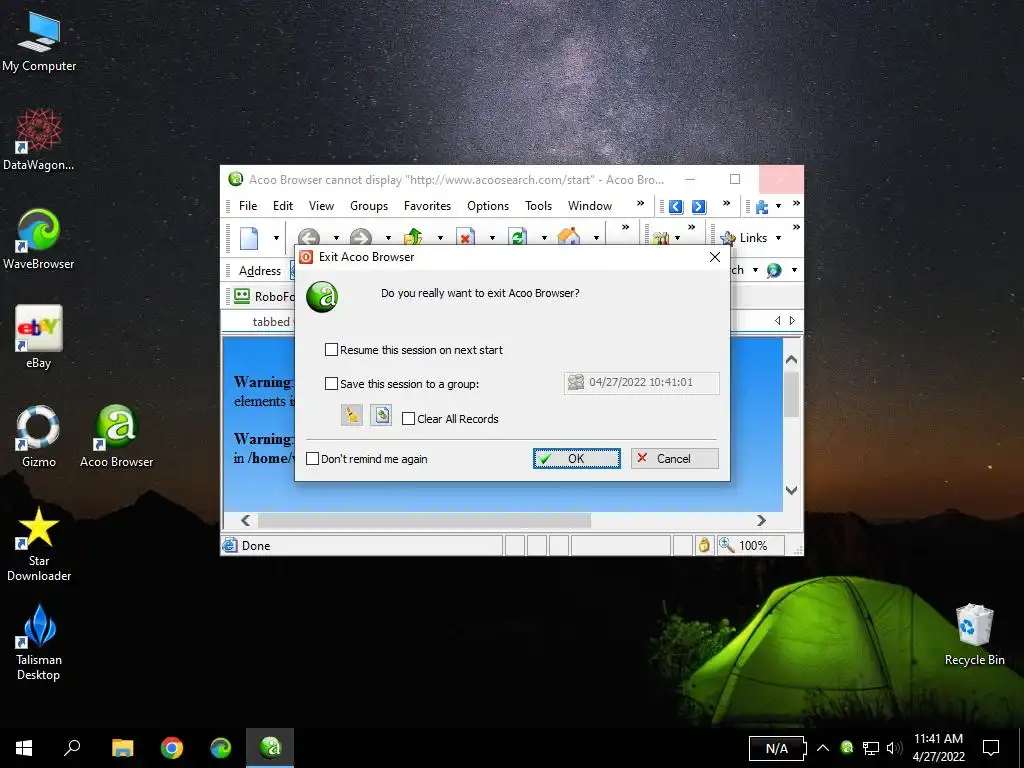
Task: Confirm exit with OK button
Action: point(577,458)
